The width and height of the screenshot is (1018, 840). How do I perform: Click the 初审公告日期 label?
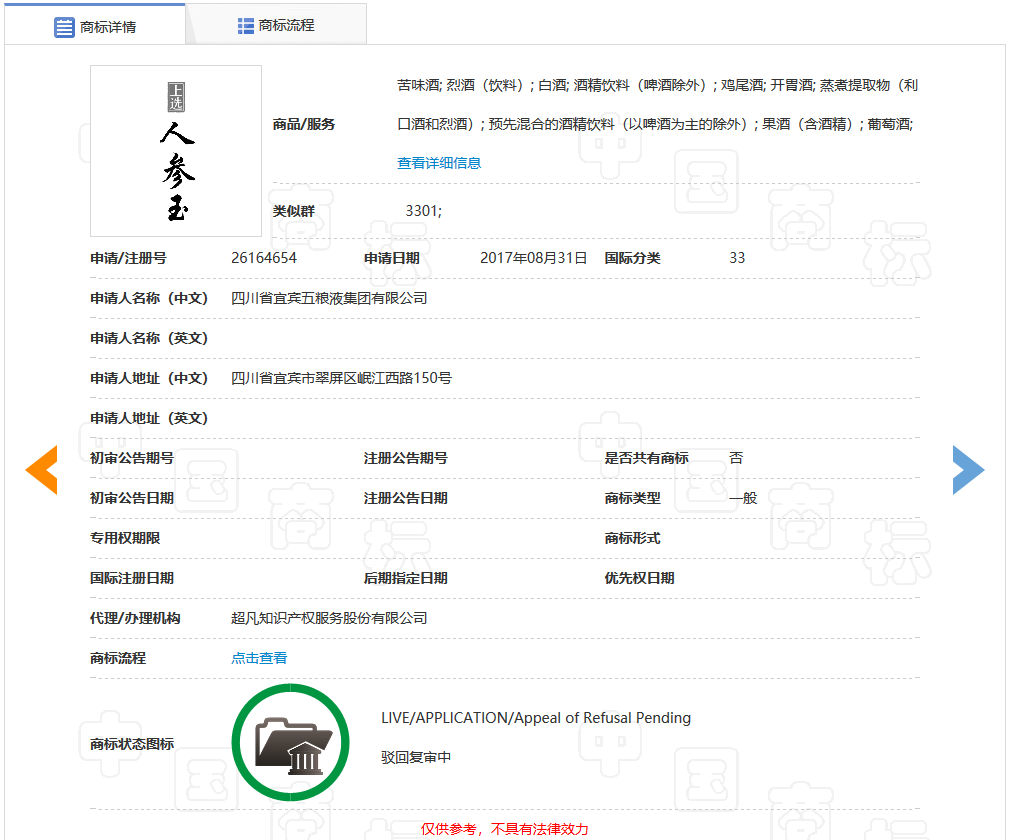132,498
